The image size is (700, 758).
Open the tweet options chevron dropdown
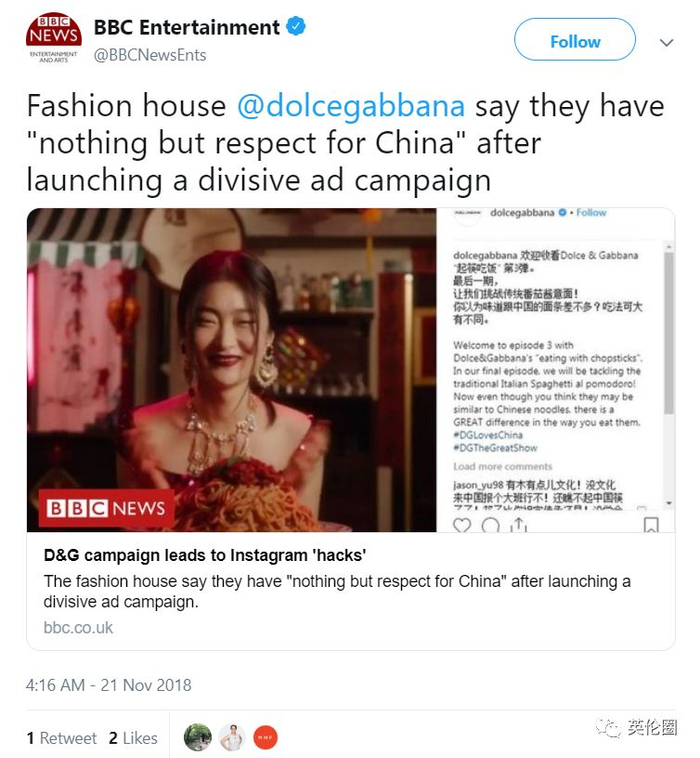[x=666, y=43]
